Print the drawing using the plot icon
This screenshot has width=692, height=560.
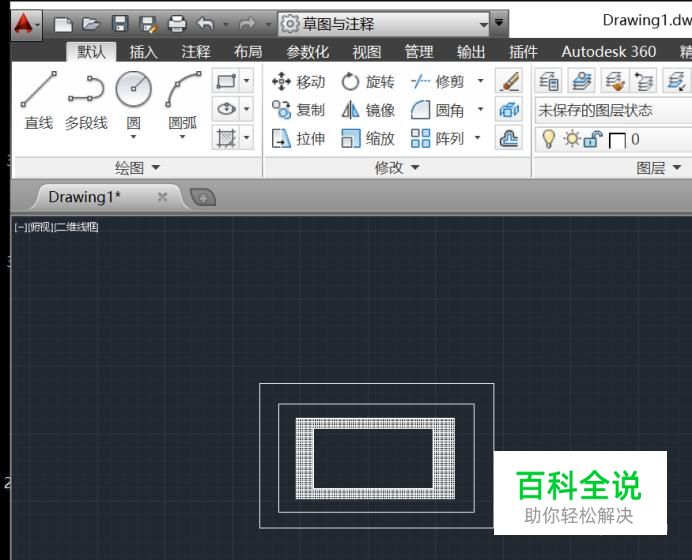(x=177, y=23)
